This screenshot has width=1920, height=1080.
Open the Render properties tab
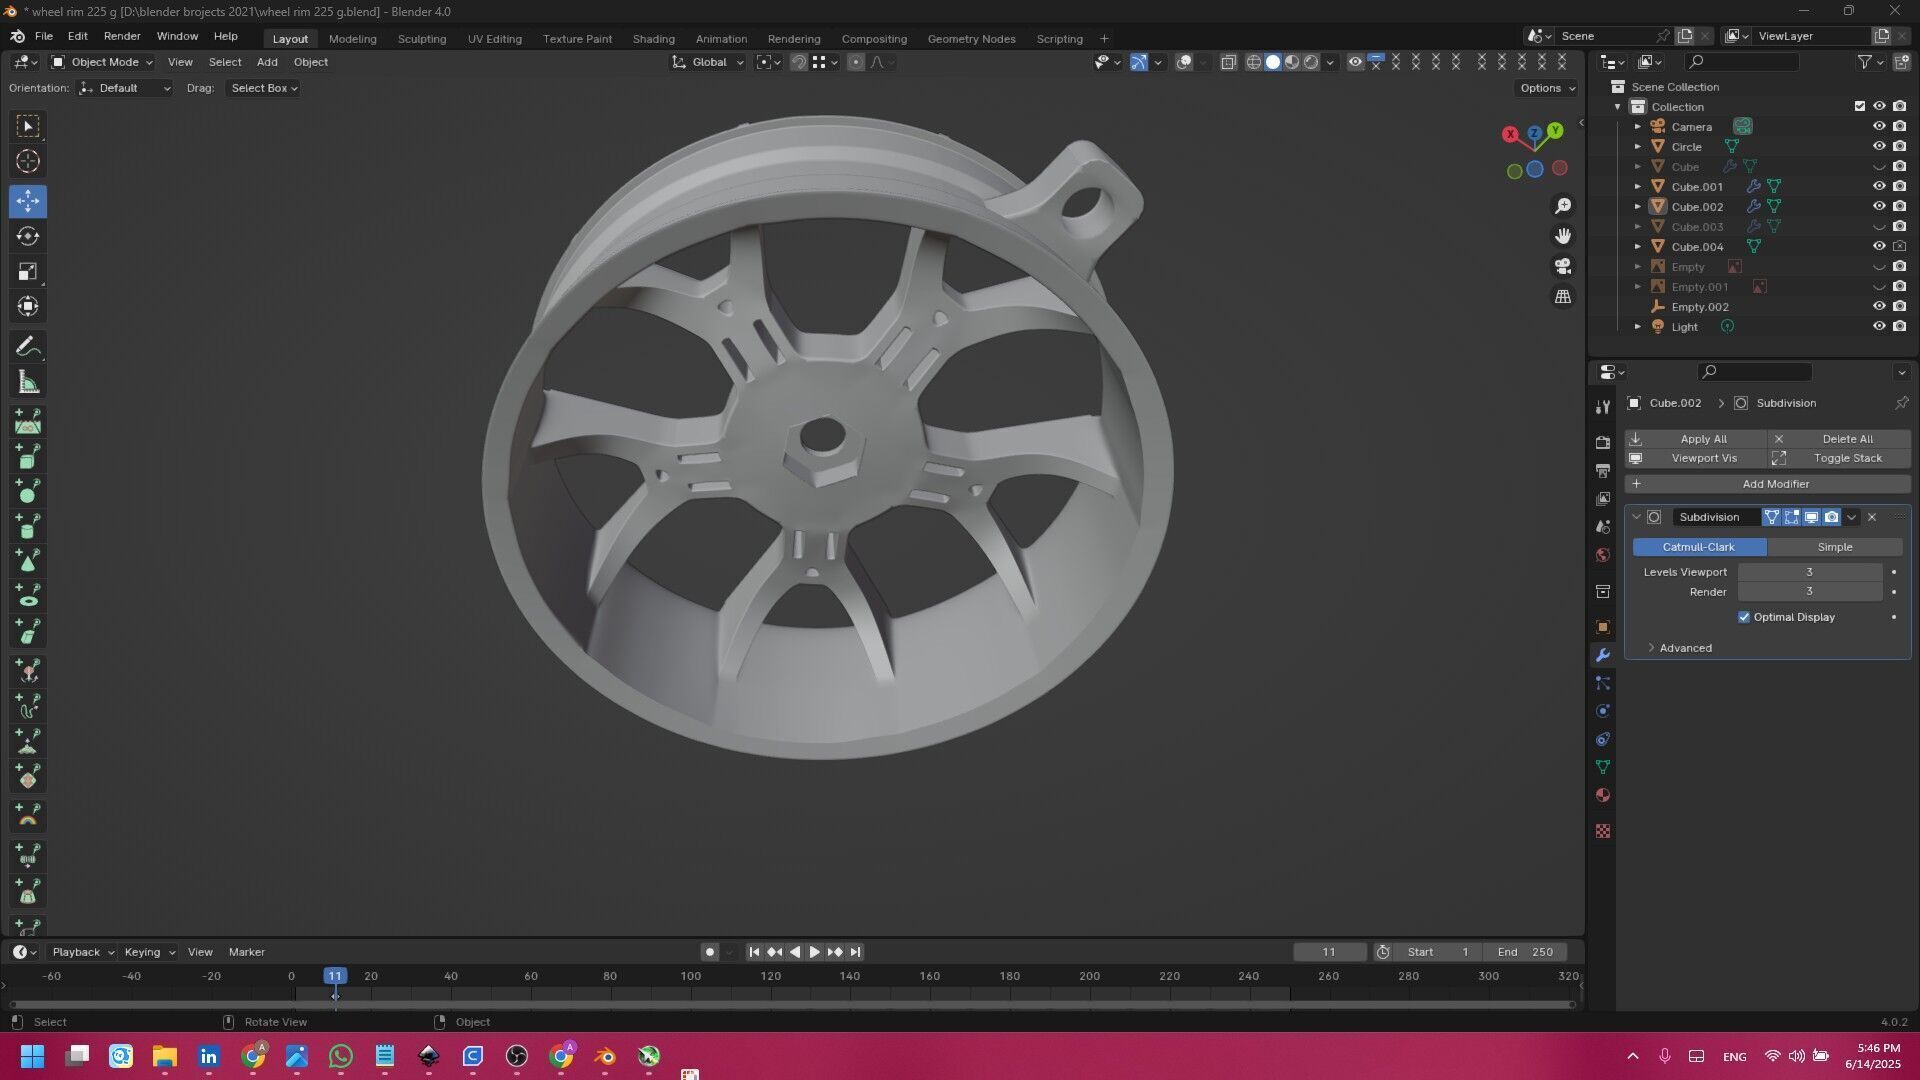(1603, 442)
